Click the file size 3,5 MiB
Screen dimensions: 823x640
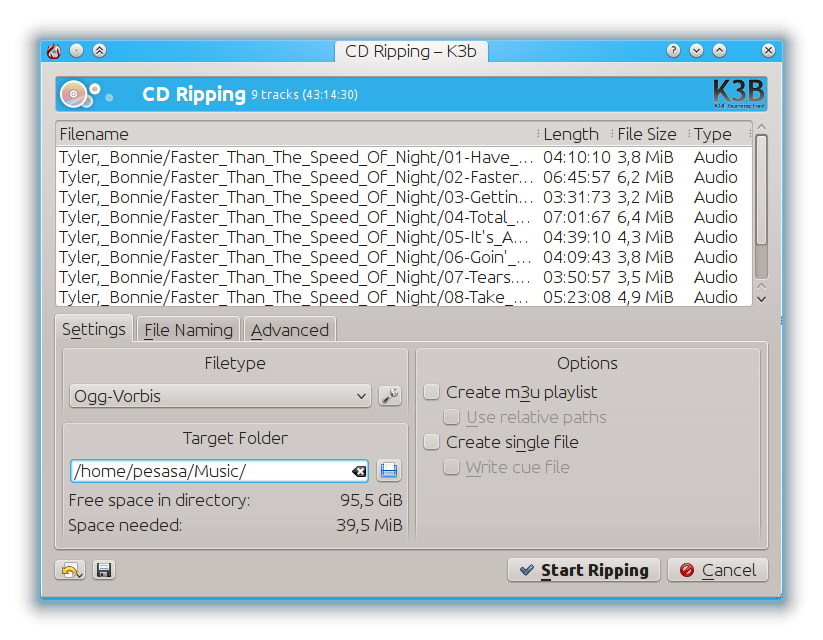(645, 277)
